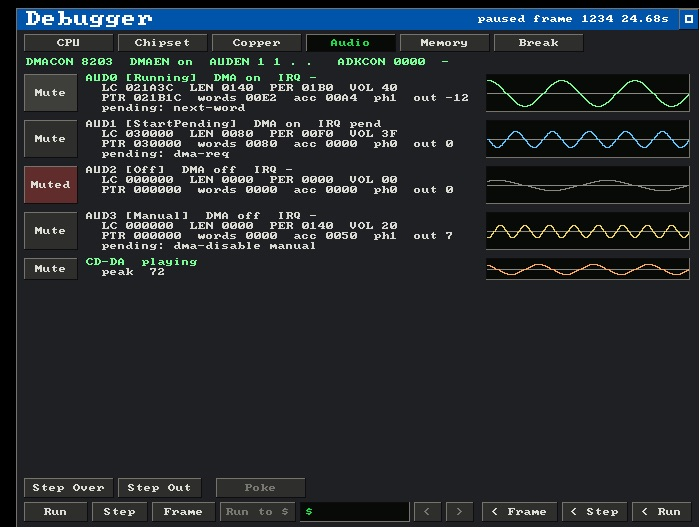Click the disabled Poke button
Viewport: 699px width, 527px height.
click(260, 488)
